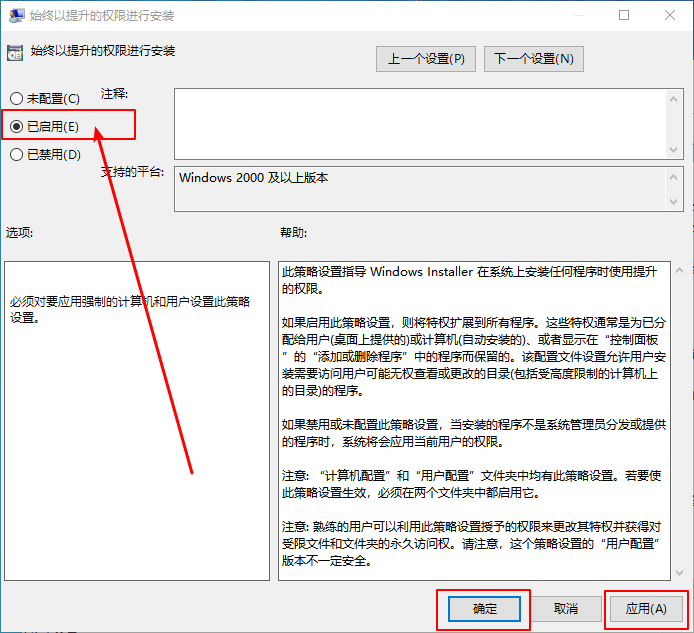
Task: Select the 未配置(C) radio option
Action: click(16, 99)
